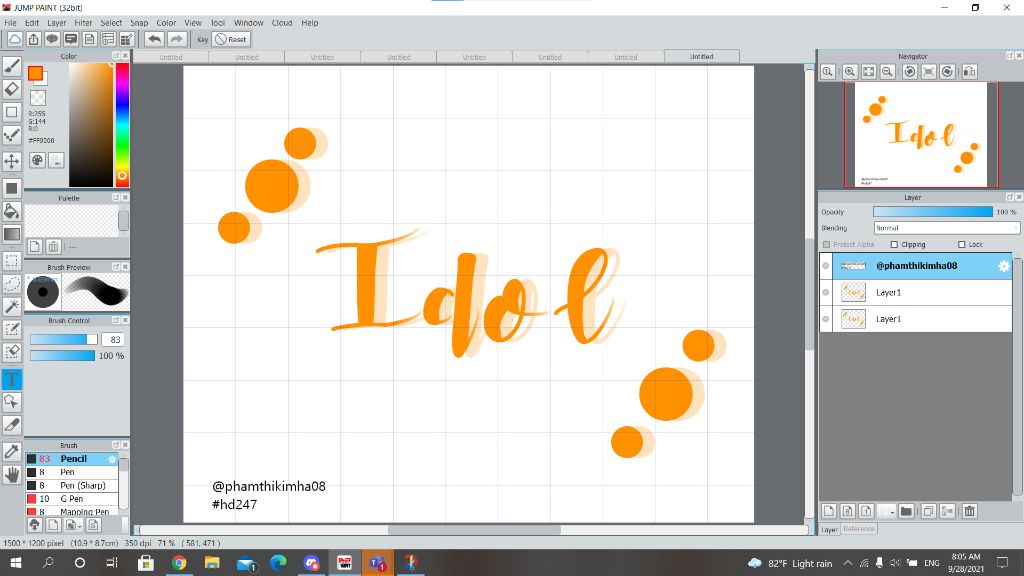
Task: Enable the Clipping checkbox
Action: (894, 244)
